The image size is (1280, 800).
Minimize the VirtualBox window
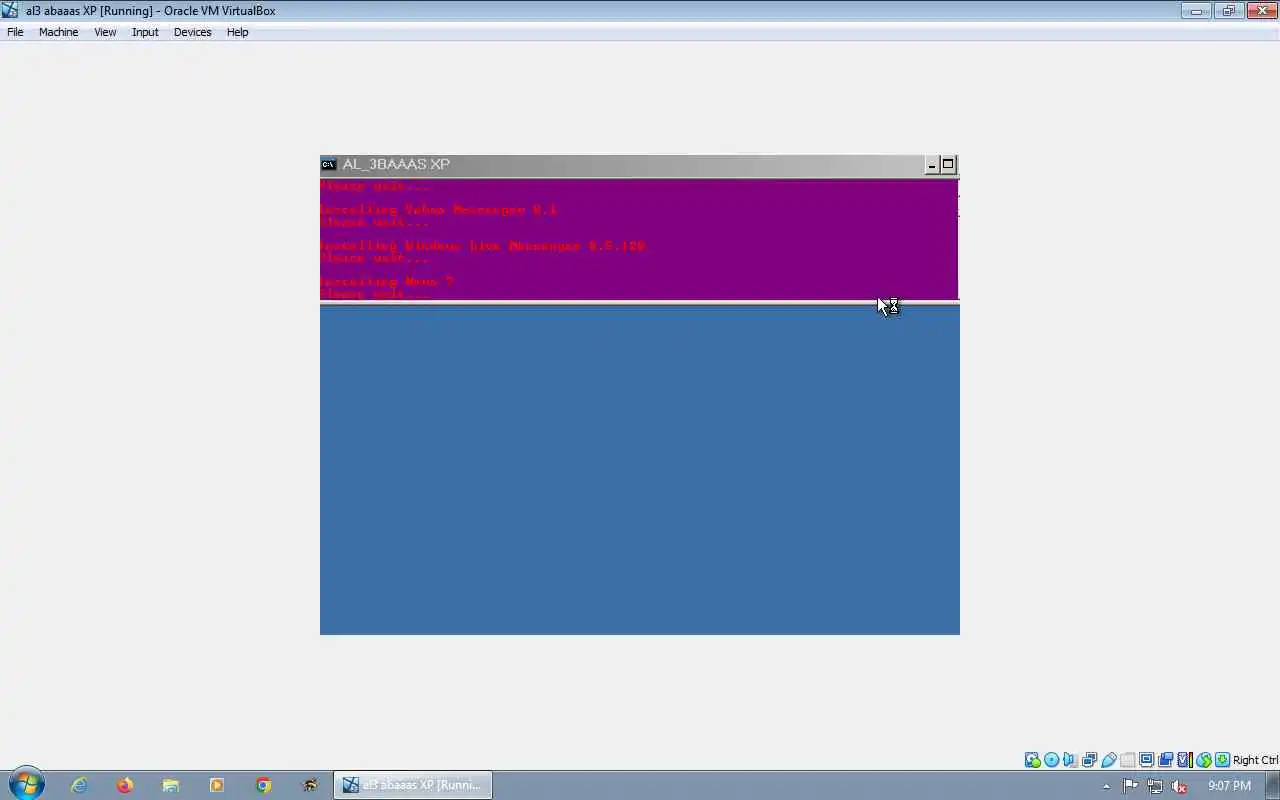pyautogui.click(x=1195, y=10)
